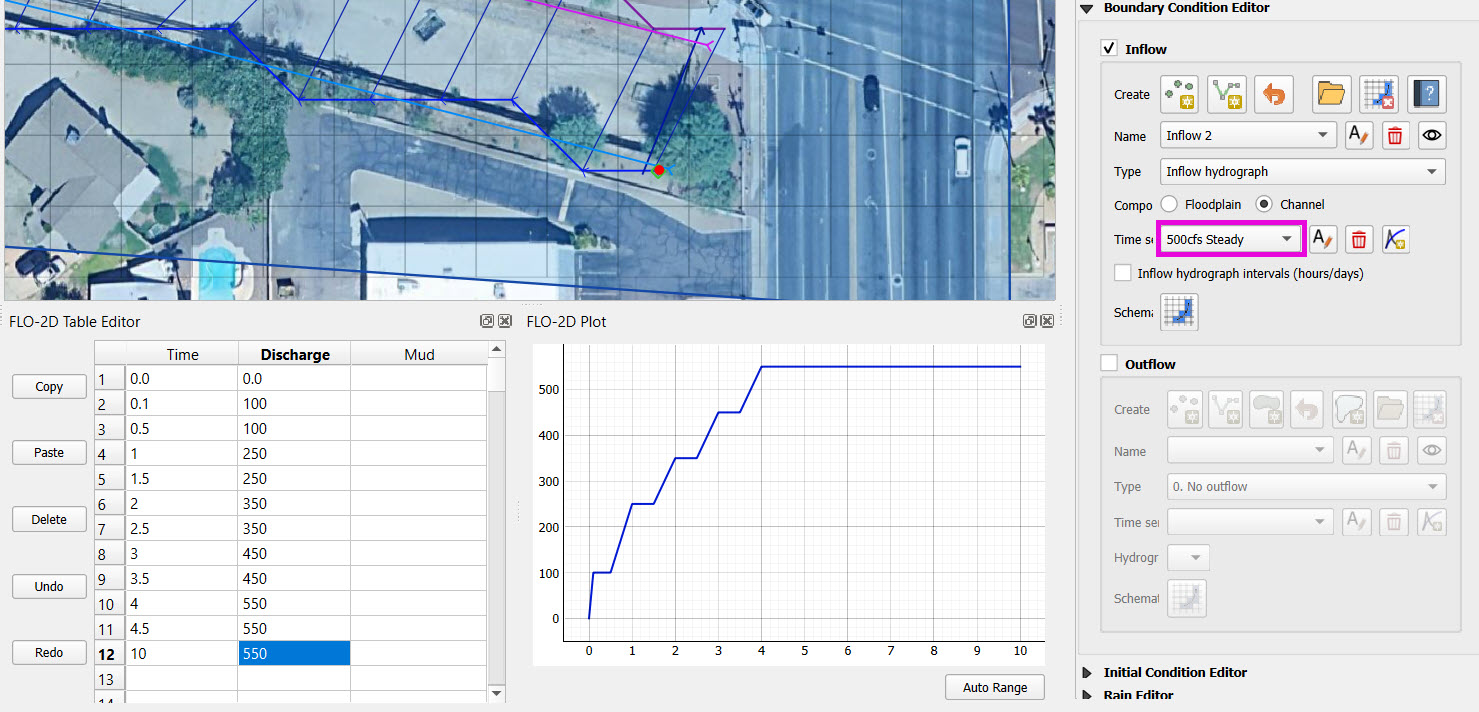1479x712 pixels.
Task: Toggle the eye icon next to Inflow 2
Action: coord(1432,136)
